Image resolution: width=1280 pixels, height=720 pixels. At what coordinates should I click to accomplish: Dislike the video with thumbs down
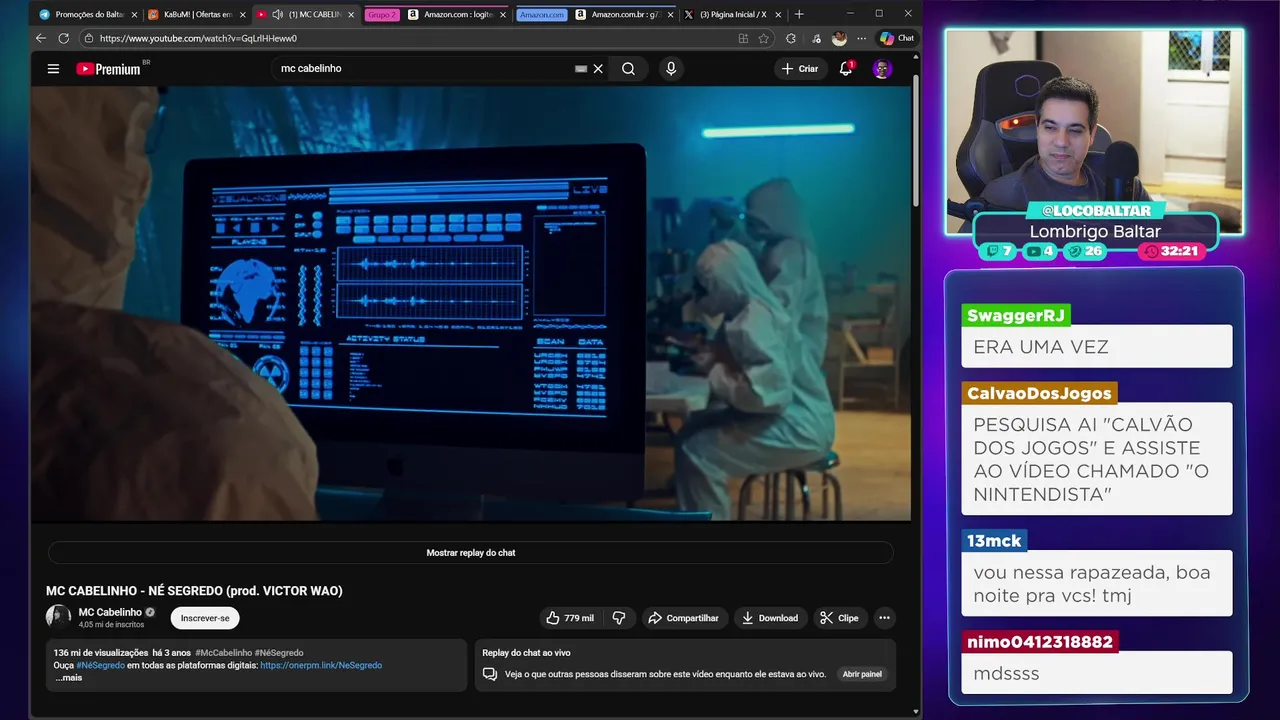(619, 618)
